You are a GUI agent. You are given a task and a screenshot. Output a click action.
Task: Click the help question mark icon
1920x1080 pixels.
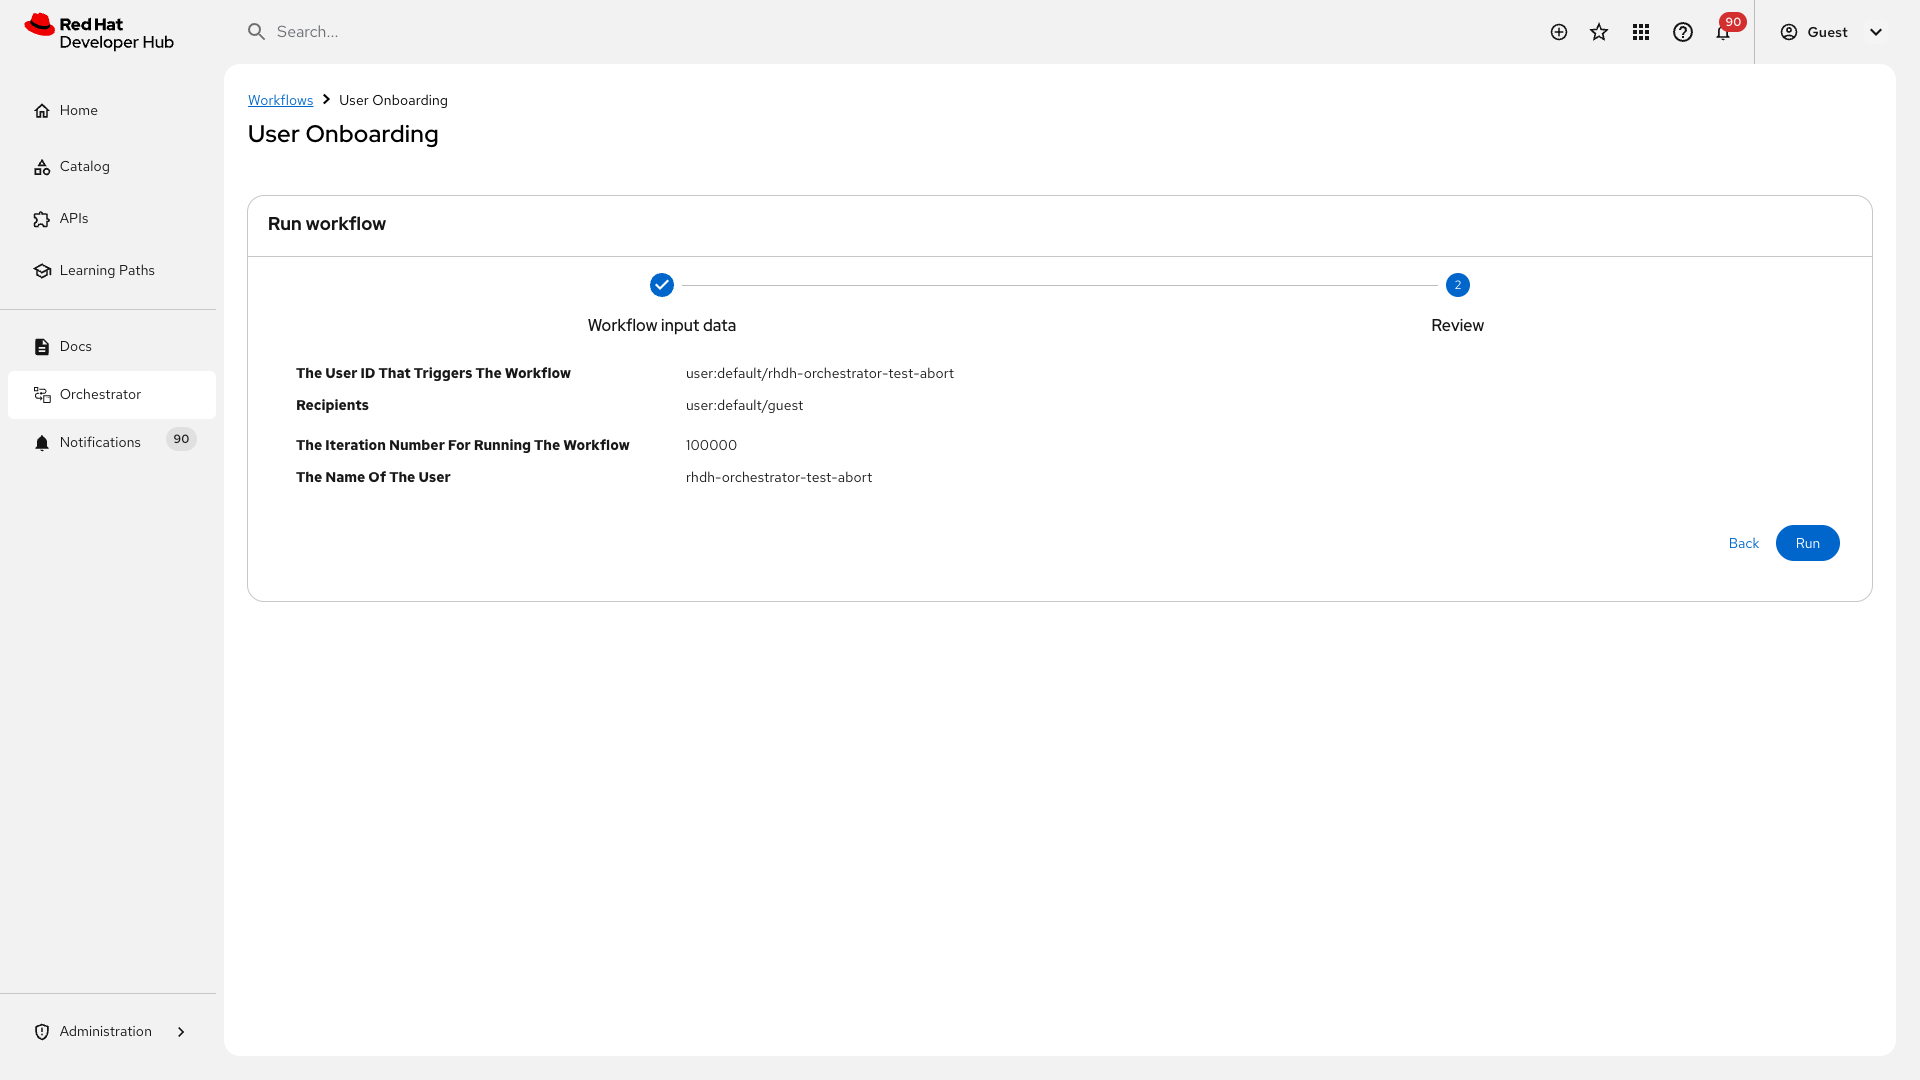1683,32
